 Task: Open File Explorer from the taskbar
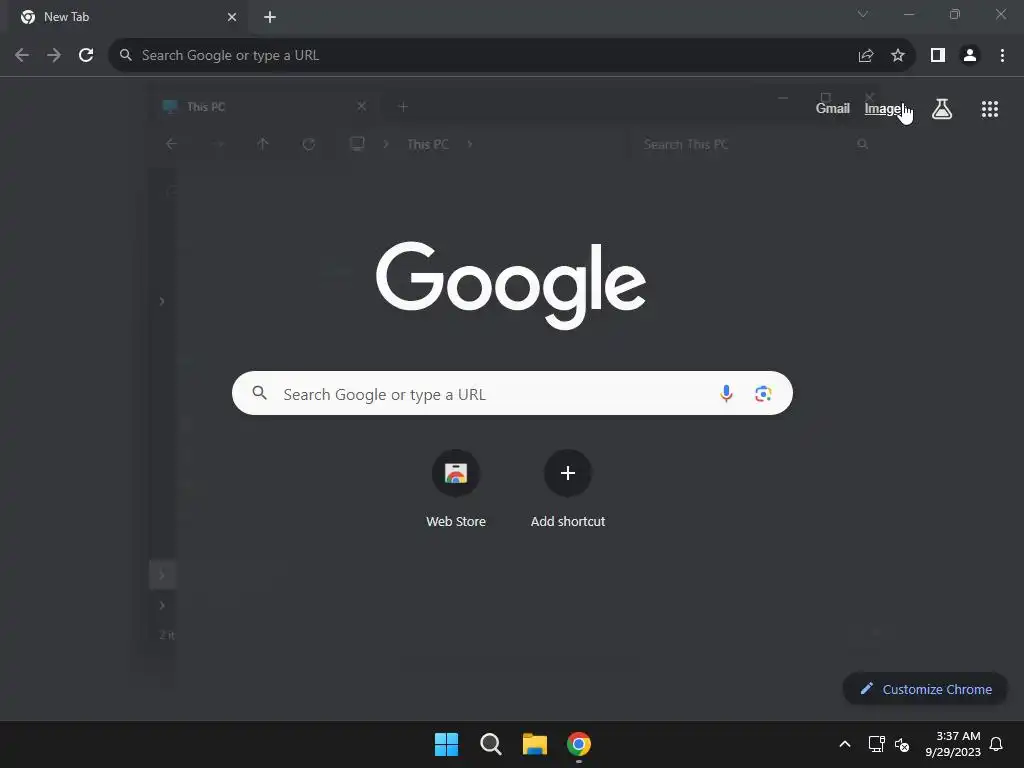(535, 744)
